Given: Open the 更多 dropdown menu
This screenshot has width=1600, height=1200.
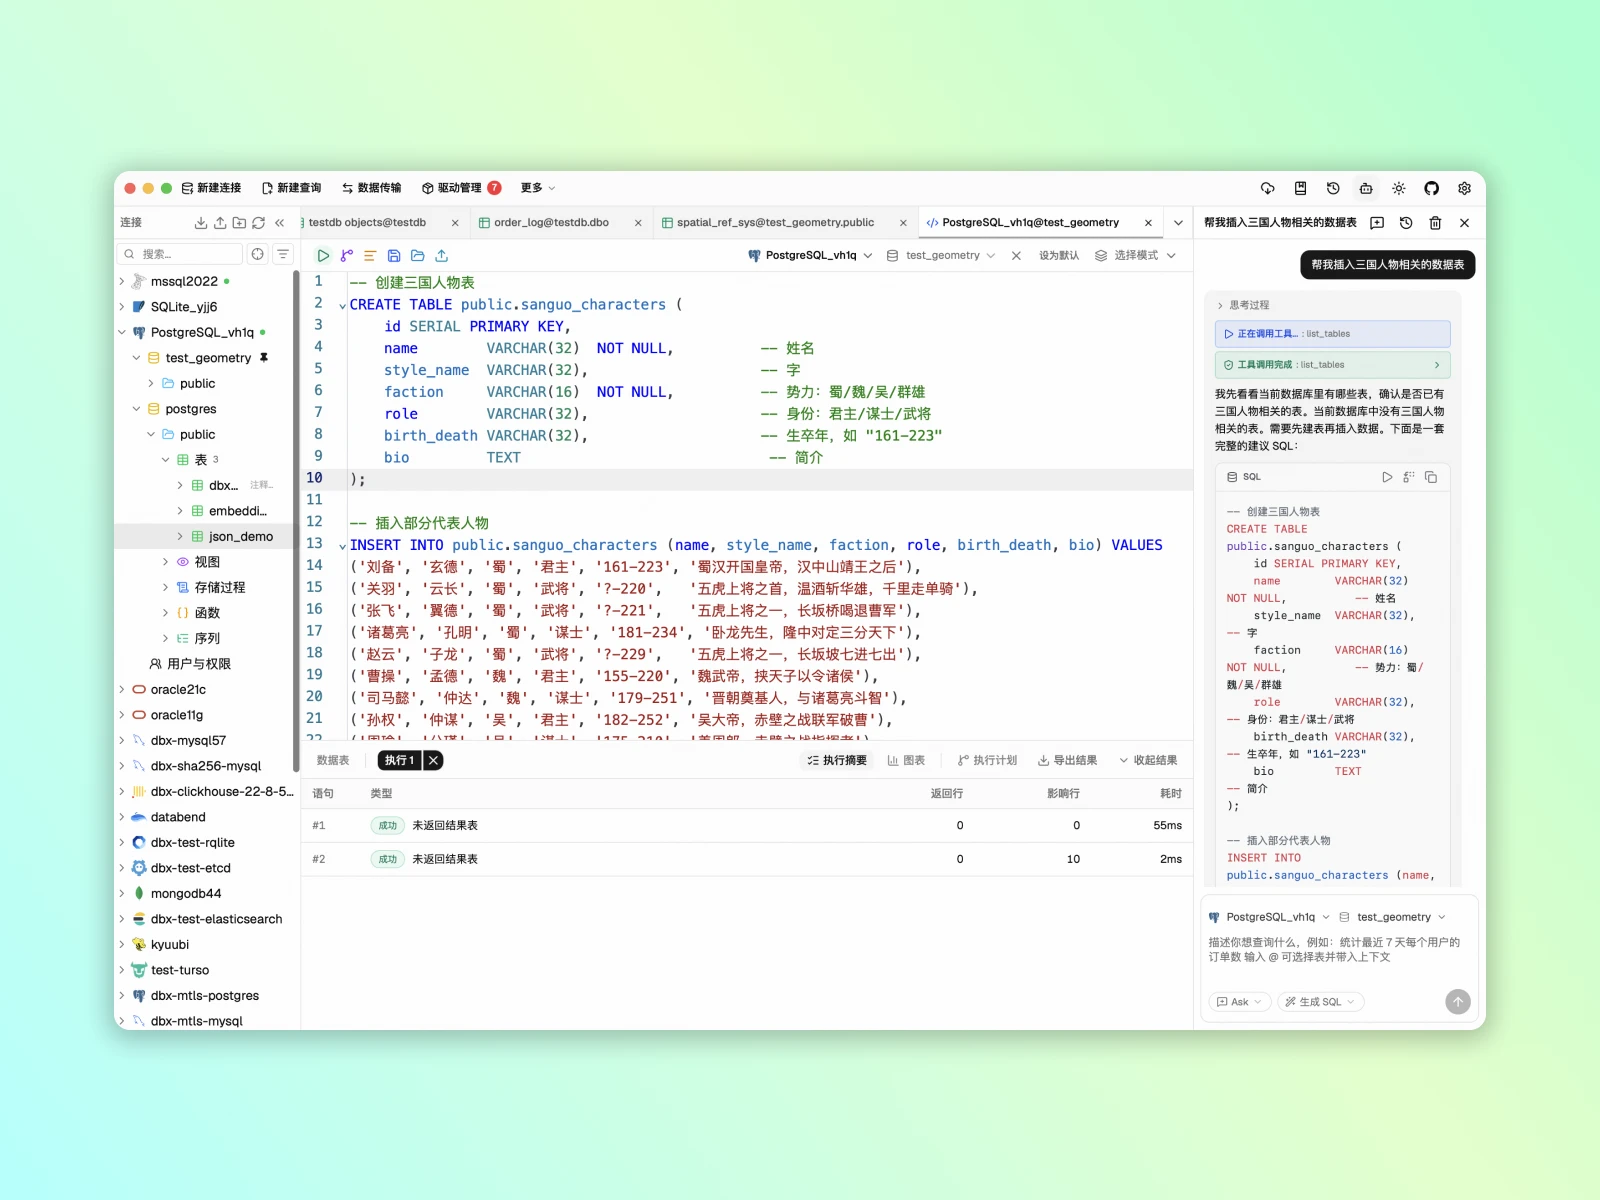Looking at the screenshot, I should pyautogui.click(x=538, y=188).
